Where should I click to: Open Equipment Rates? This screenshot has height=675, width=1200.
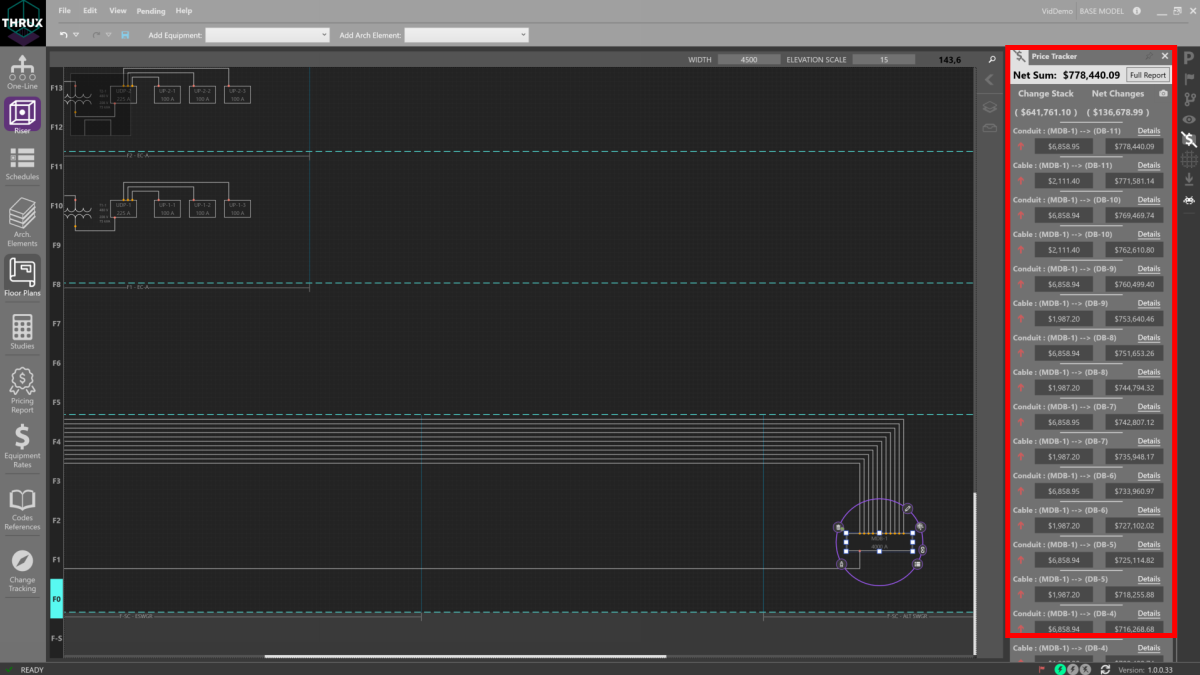tap(22, 446)
